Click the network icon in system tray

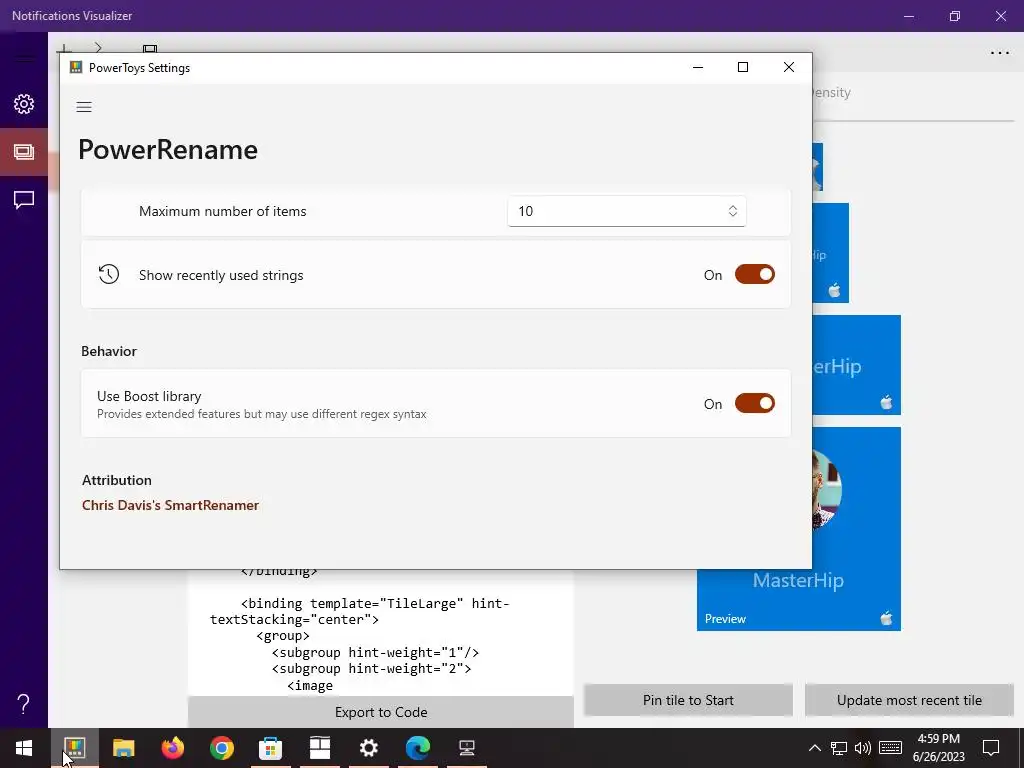click(839, 748)
